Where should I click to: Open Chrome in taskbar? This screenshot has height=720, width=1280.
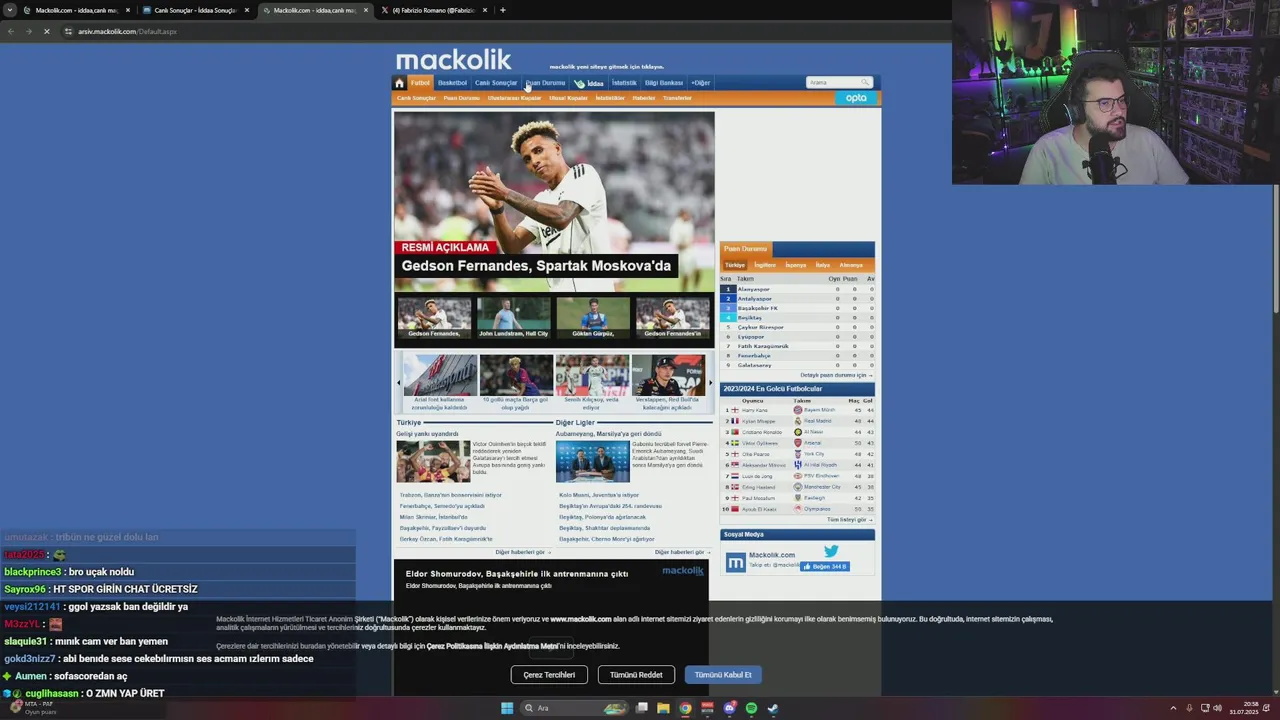coord(685,708)
